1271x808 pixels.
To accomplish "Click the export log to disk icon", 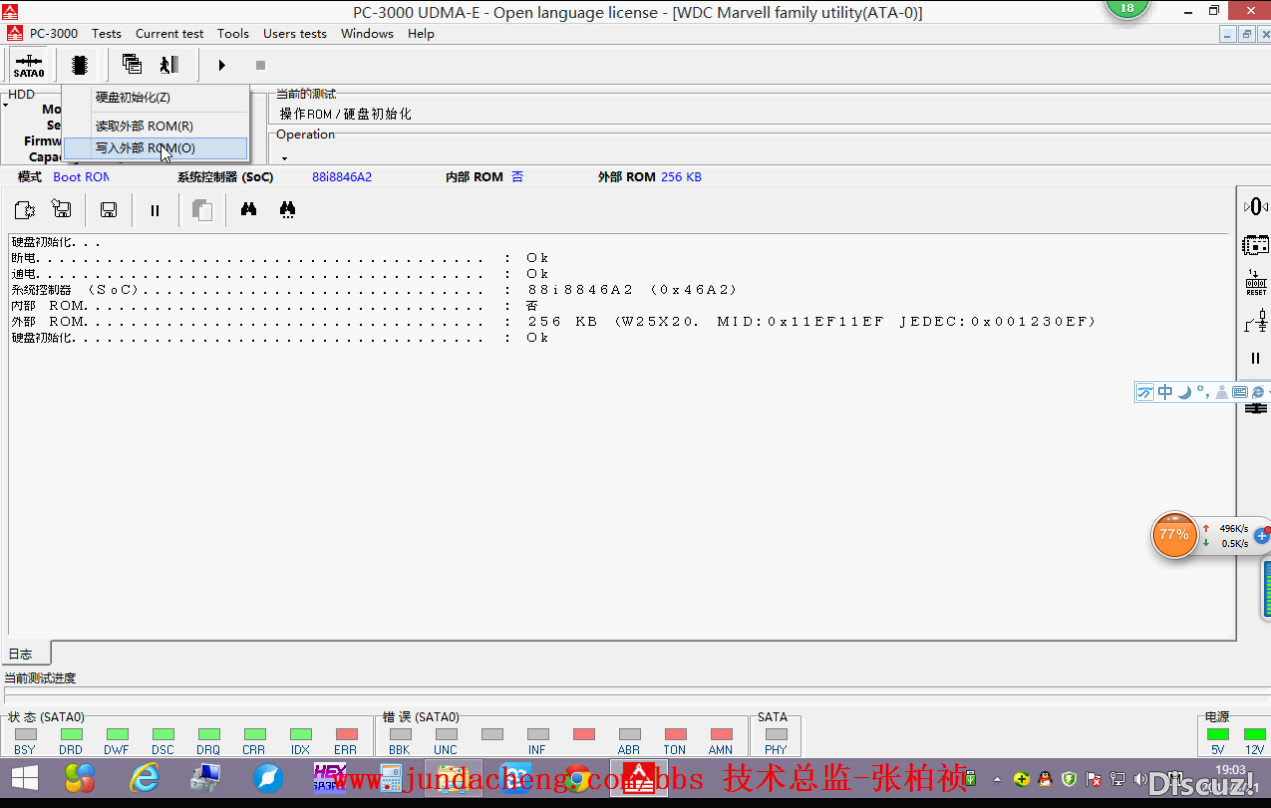I will pyautogui.click(x=62, y=210).
